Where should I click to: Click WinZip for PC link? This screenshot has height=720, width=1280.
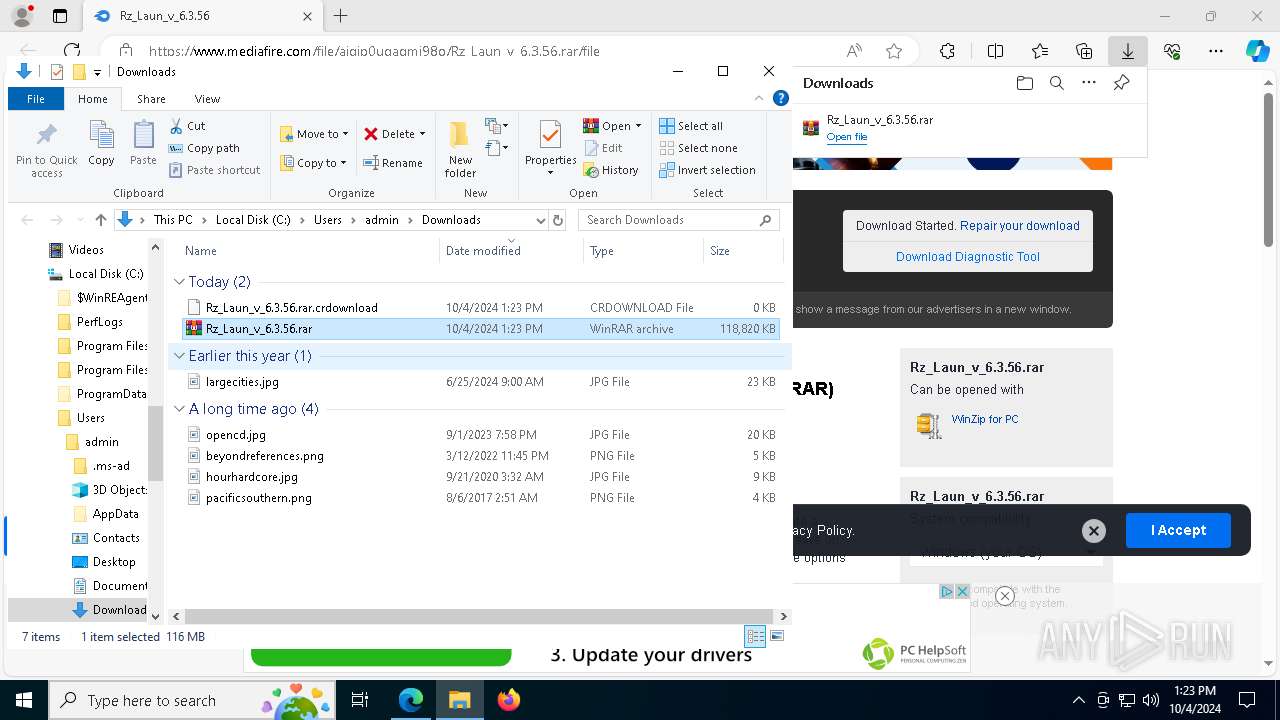pos(985,419)
